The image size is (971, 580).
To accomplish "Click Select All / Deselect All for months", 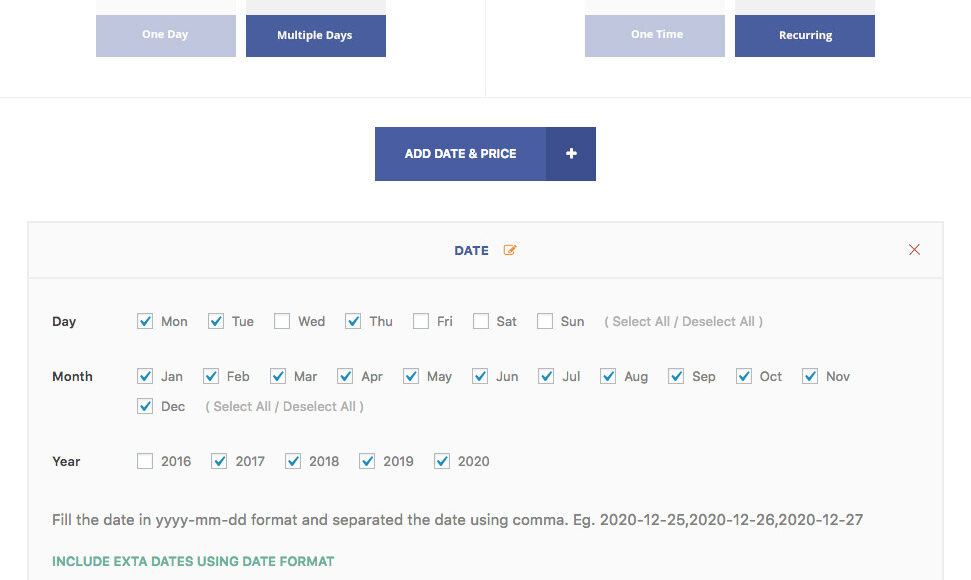I will click(x=284, y=406).
